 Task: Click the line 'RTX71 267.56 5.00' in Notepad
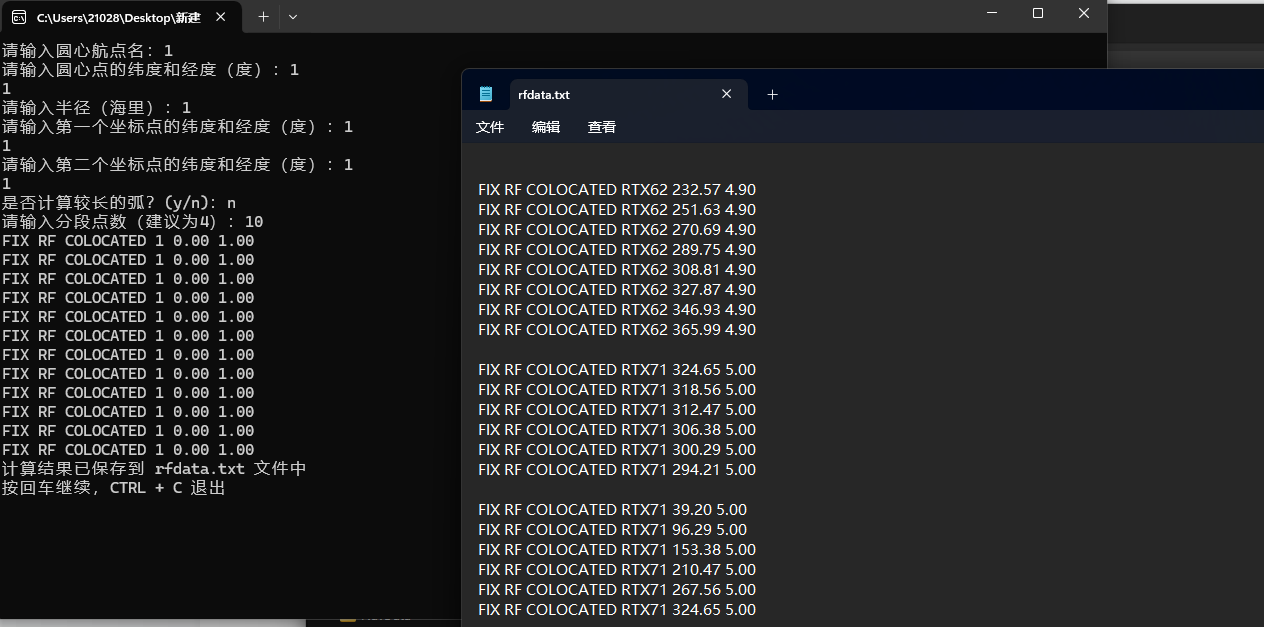click(x=617, y=589)
